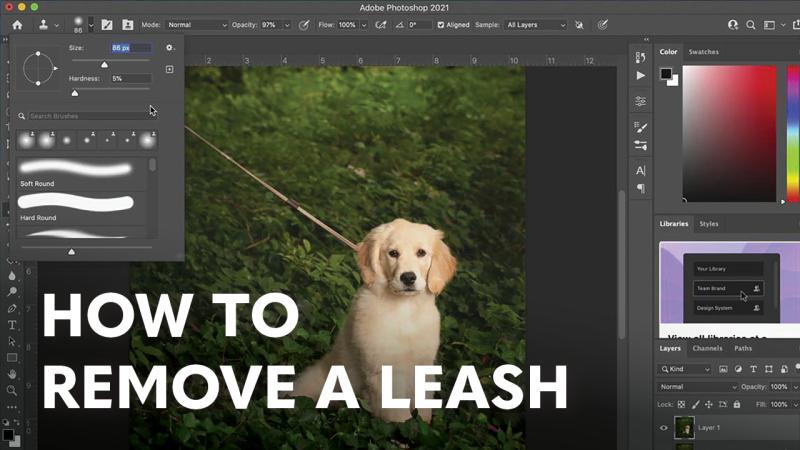This screenshot has width=800, height=450.
Task: Open the Mode dropdown set to Normal
Action: pyautogui.click(x=197, y=24)
